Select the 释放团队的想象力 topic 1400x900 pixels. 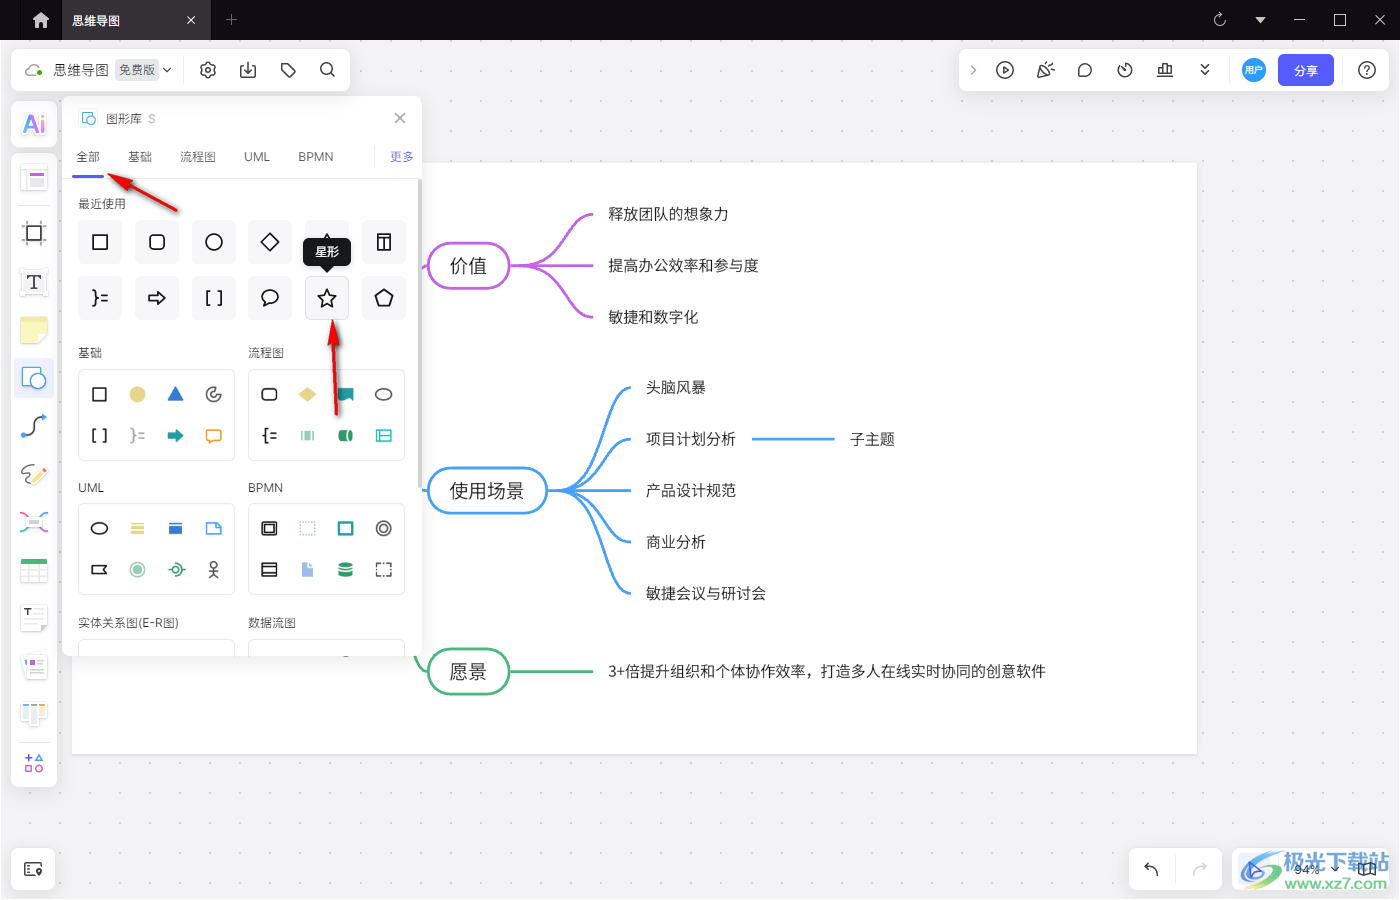pos(668,215)
